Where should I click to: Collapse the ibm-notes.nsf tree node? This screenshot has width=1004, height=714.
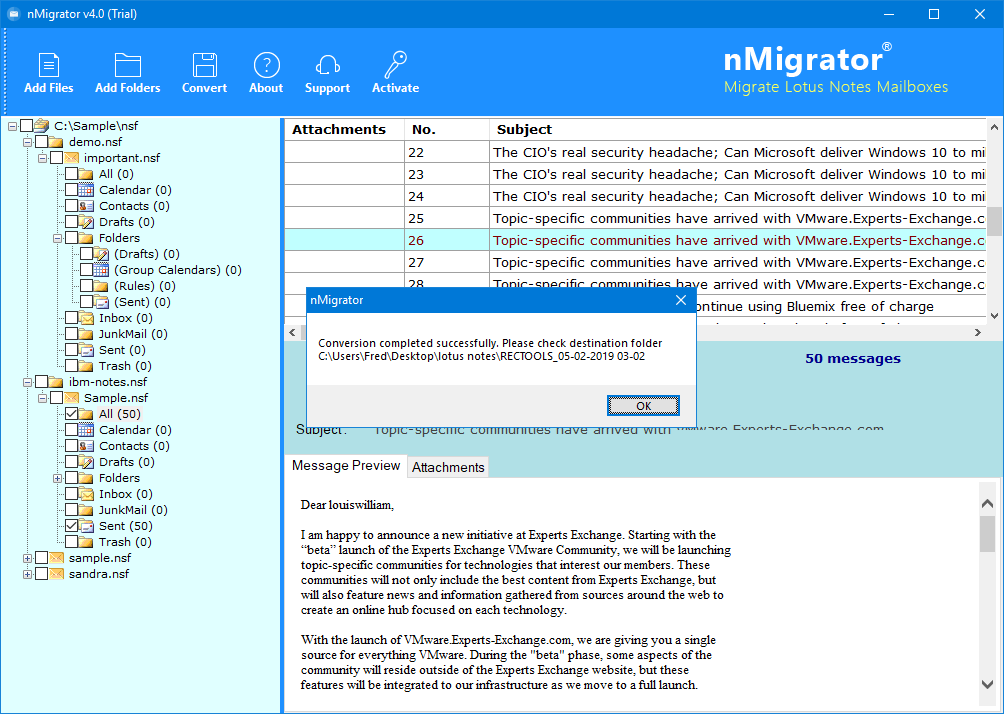[27, 382]
